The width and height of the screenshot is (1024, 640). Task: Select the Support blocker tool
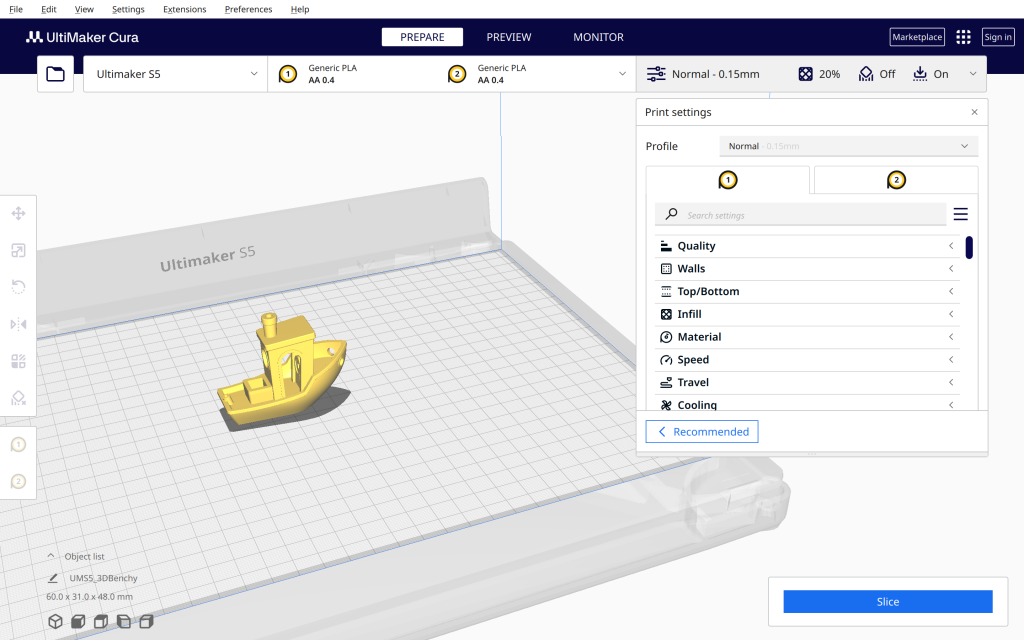point(18,398)
